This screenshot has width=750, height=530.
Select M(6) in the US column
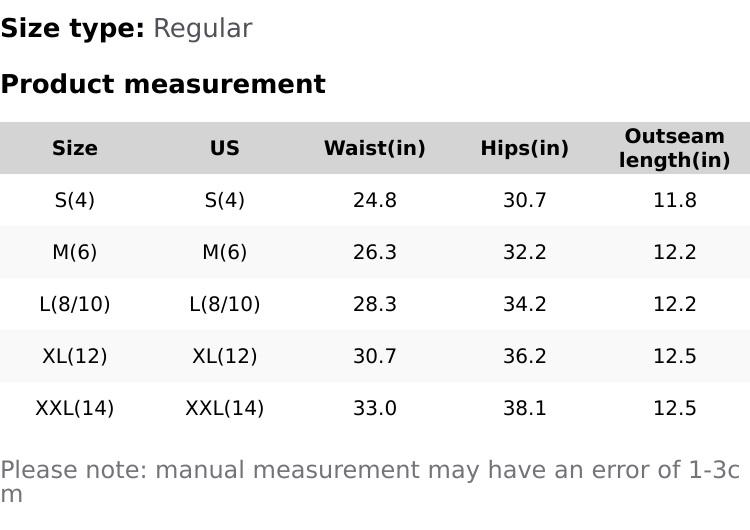[225, 252]
